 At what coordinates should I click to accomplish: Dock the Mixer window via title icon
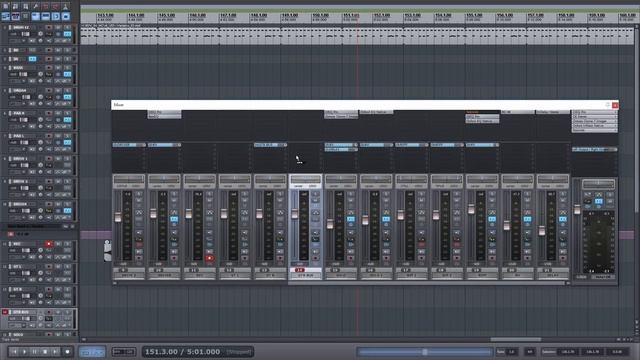(x=607, y=105)
